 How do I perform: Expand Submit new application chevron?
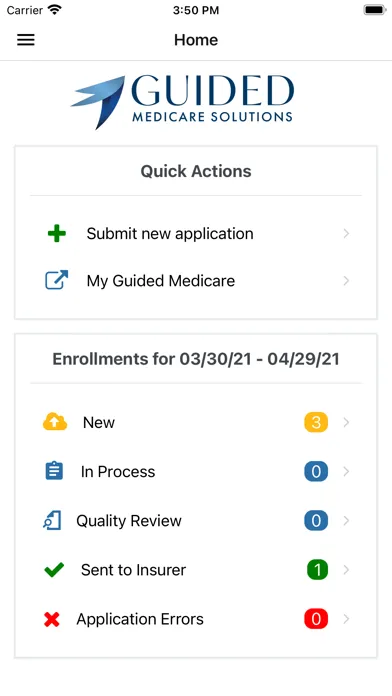pos(346,233)
